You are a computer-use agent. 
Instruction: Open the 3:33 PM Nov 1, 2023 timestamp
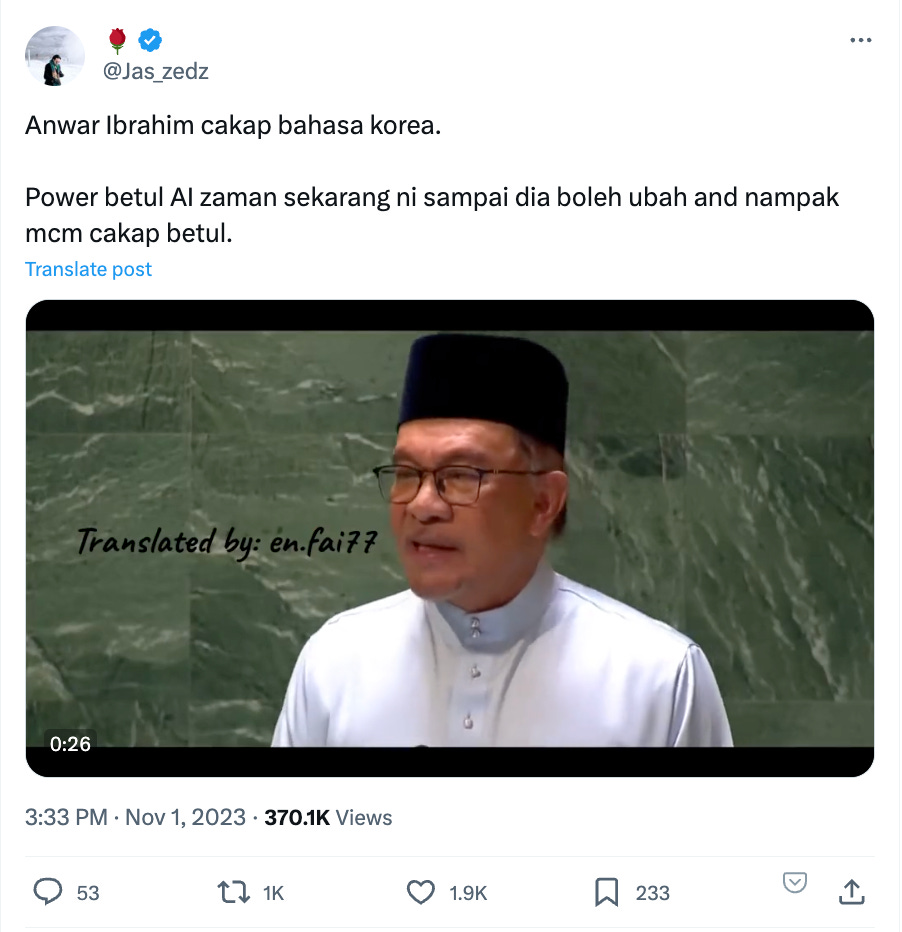[135, 817]
